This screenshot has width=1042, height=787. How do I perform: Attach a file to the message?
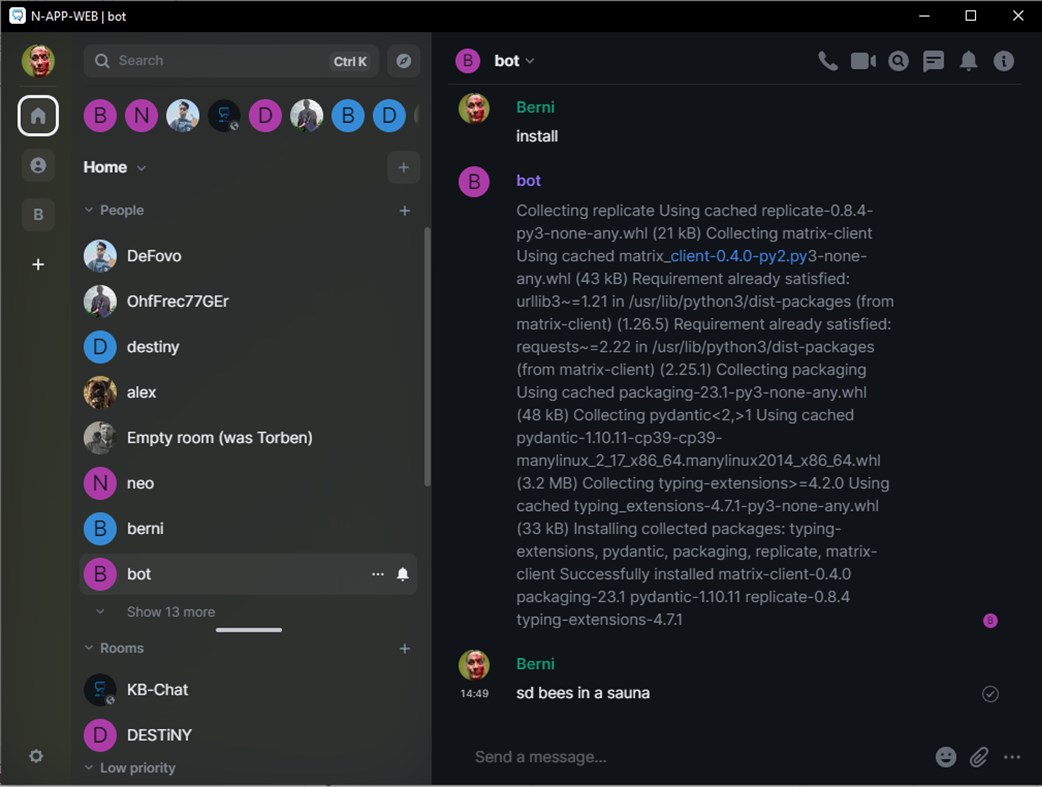click(x=978, y=757)
